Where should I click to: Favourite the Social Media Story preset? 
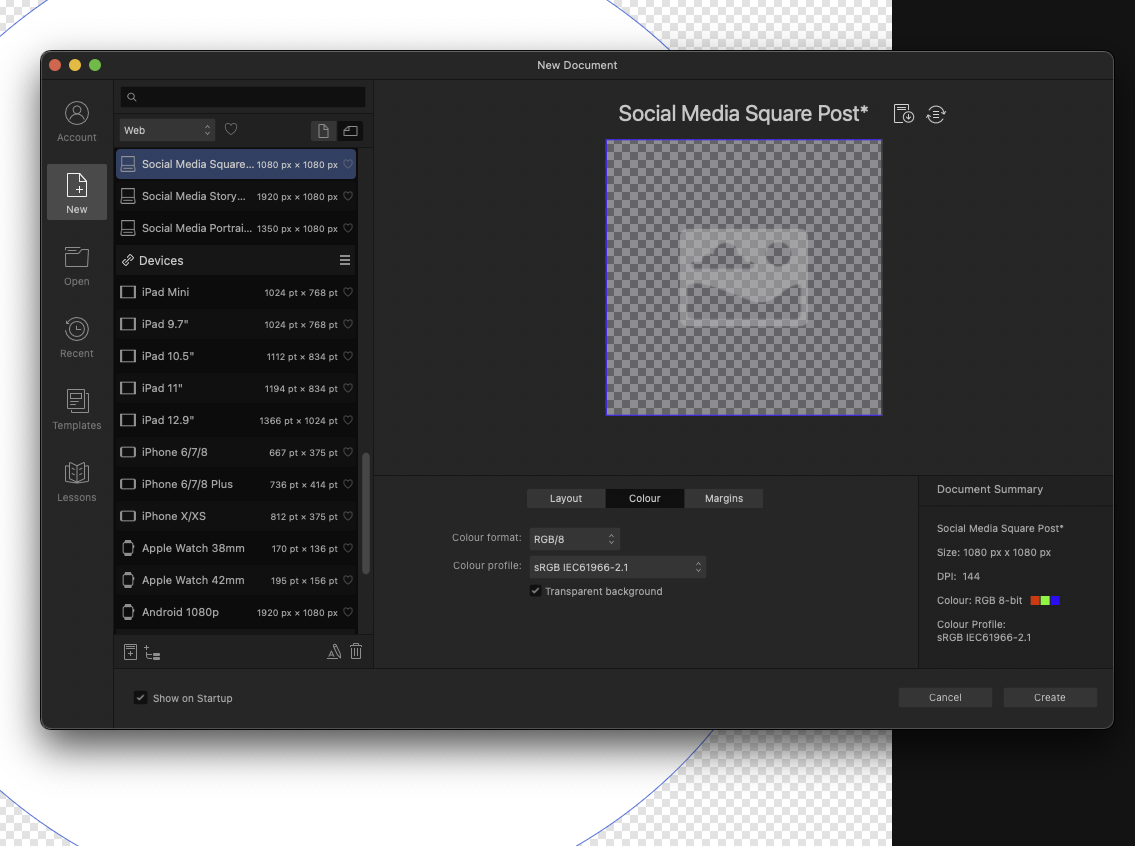click(348, 196)
